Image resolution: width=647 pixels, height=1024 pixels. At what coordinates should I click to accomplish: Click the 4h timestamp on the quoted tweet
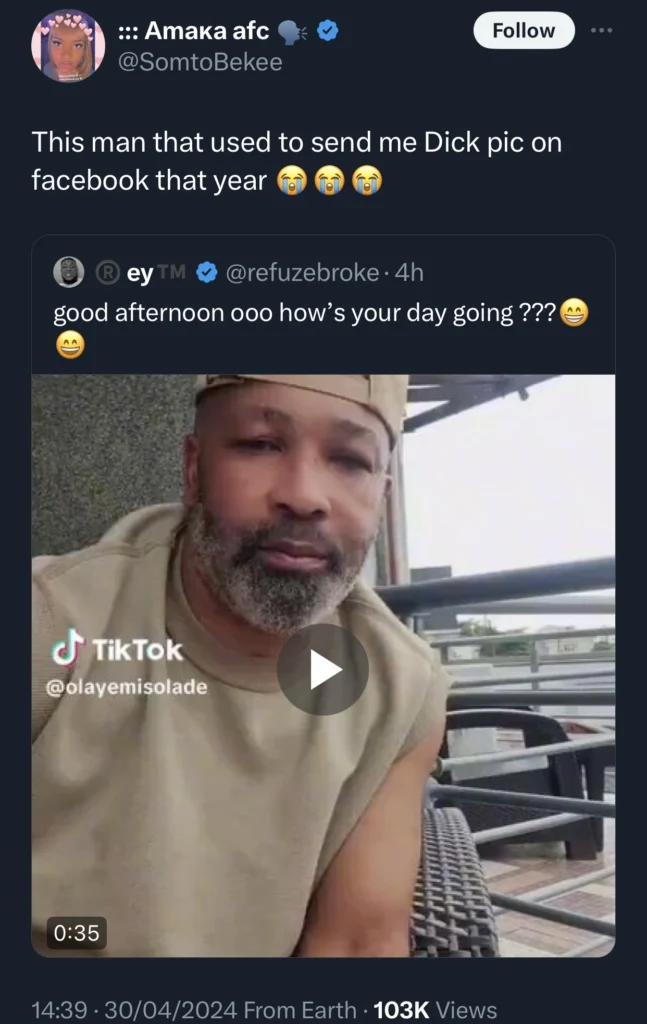coord(408,271)
